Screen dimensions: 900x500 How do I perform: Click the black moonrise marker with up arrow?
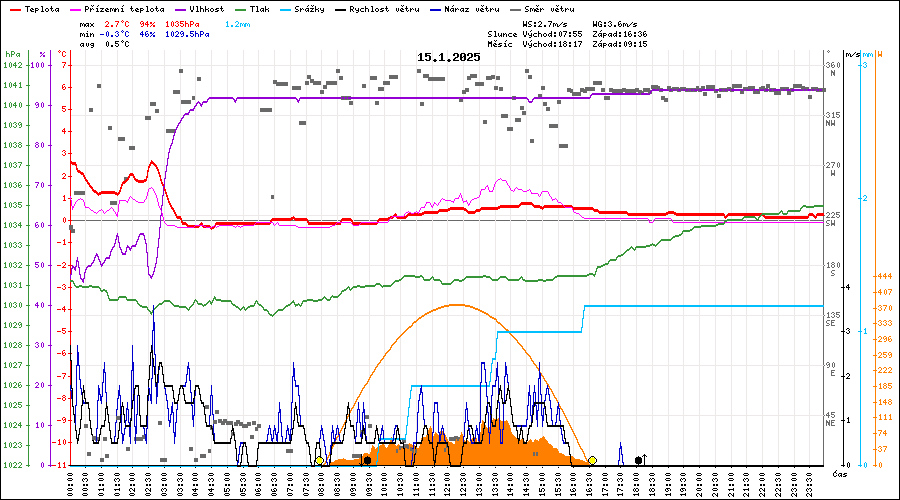pos(639,460)
